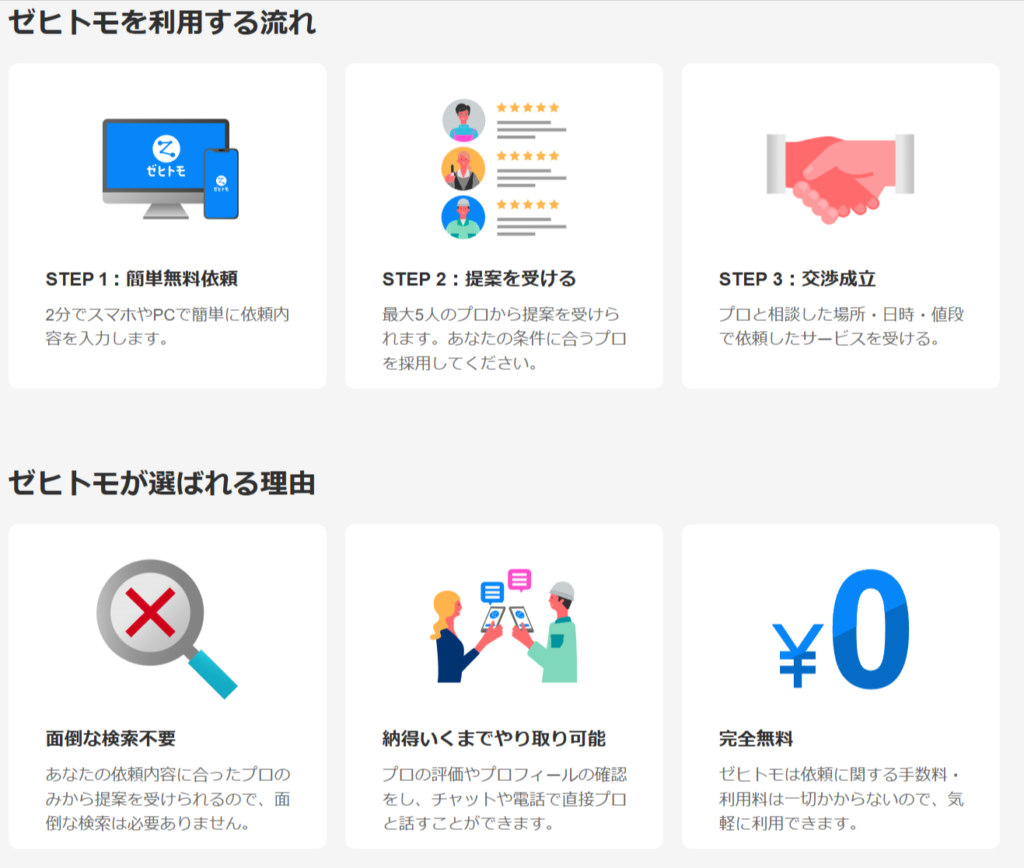
Task: Click the '完全無料' card title
Action: (756, 739)
